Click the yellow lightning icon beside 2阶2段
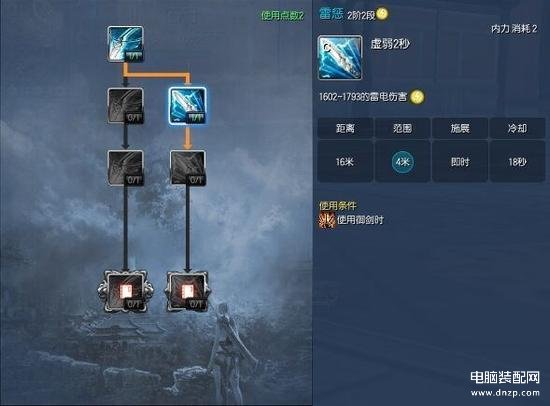This screenshot has width=550, height=406. [x=382, y=14]
